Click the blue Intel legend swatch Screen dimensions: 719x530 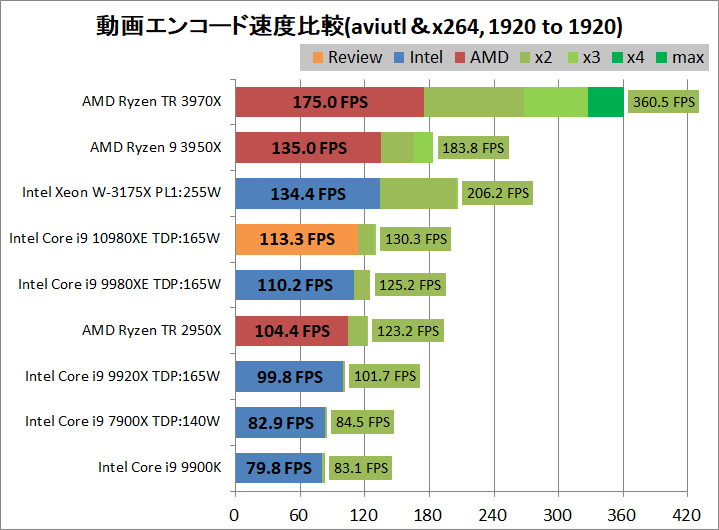[x=399, y=58]
